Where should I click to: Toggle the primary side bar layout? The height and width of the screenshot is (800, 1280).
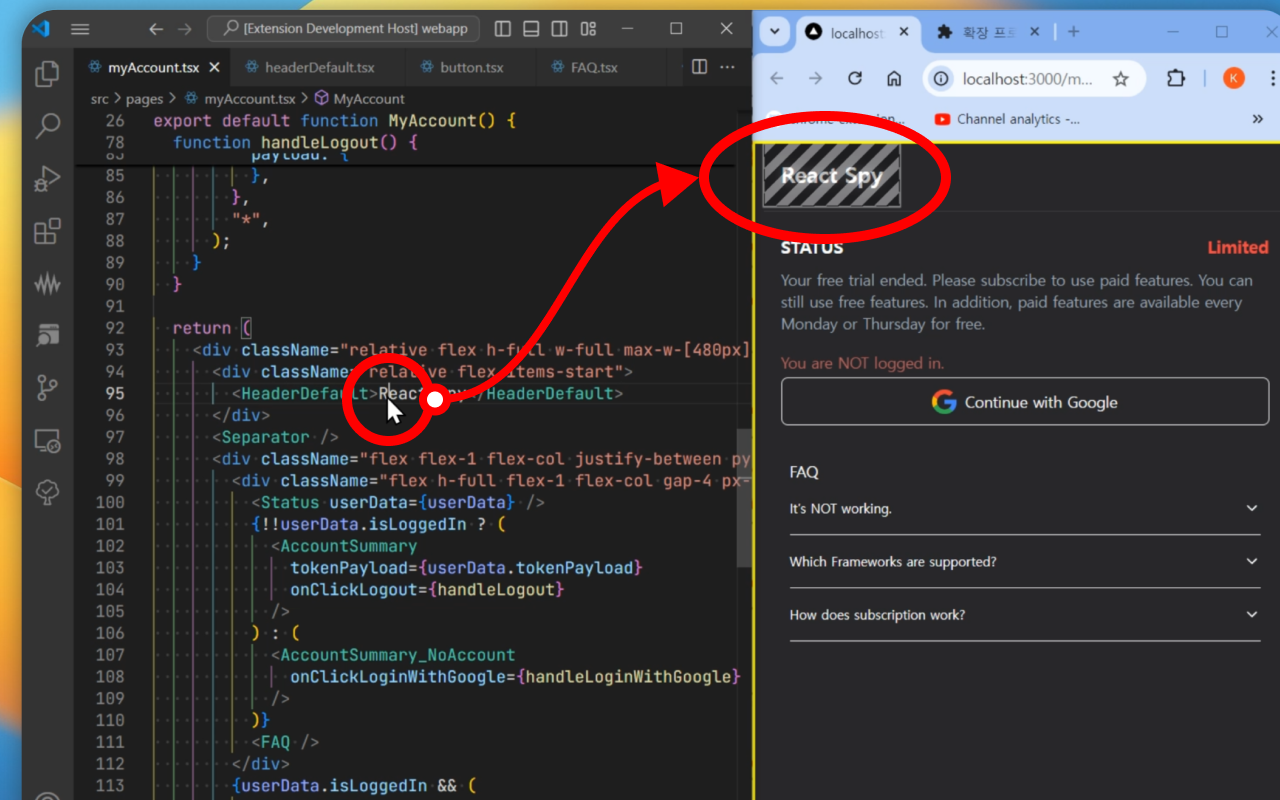click(x=503, y=29)
